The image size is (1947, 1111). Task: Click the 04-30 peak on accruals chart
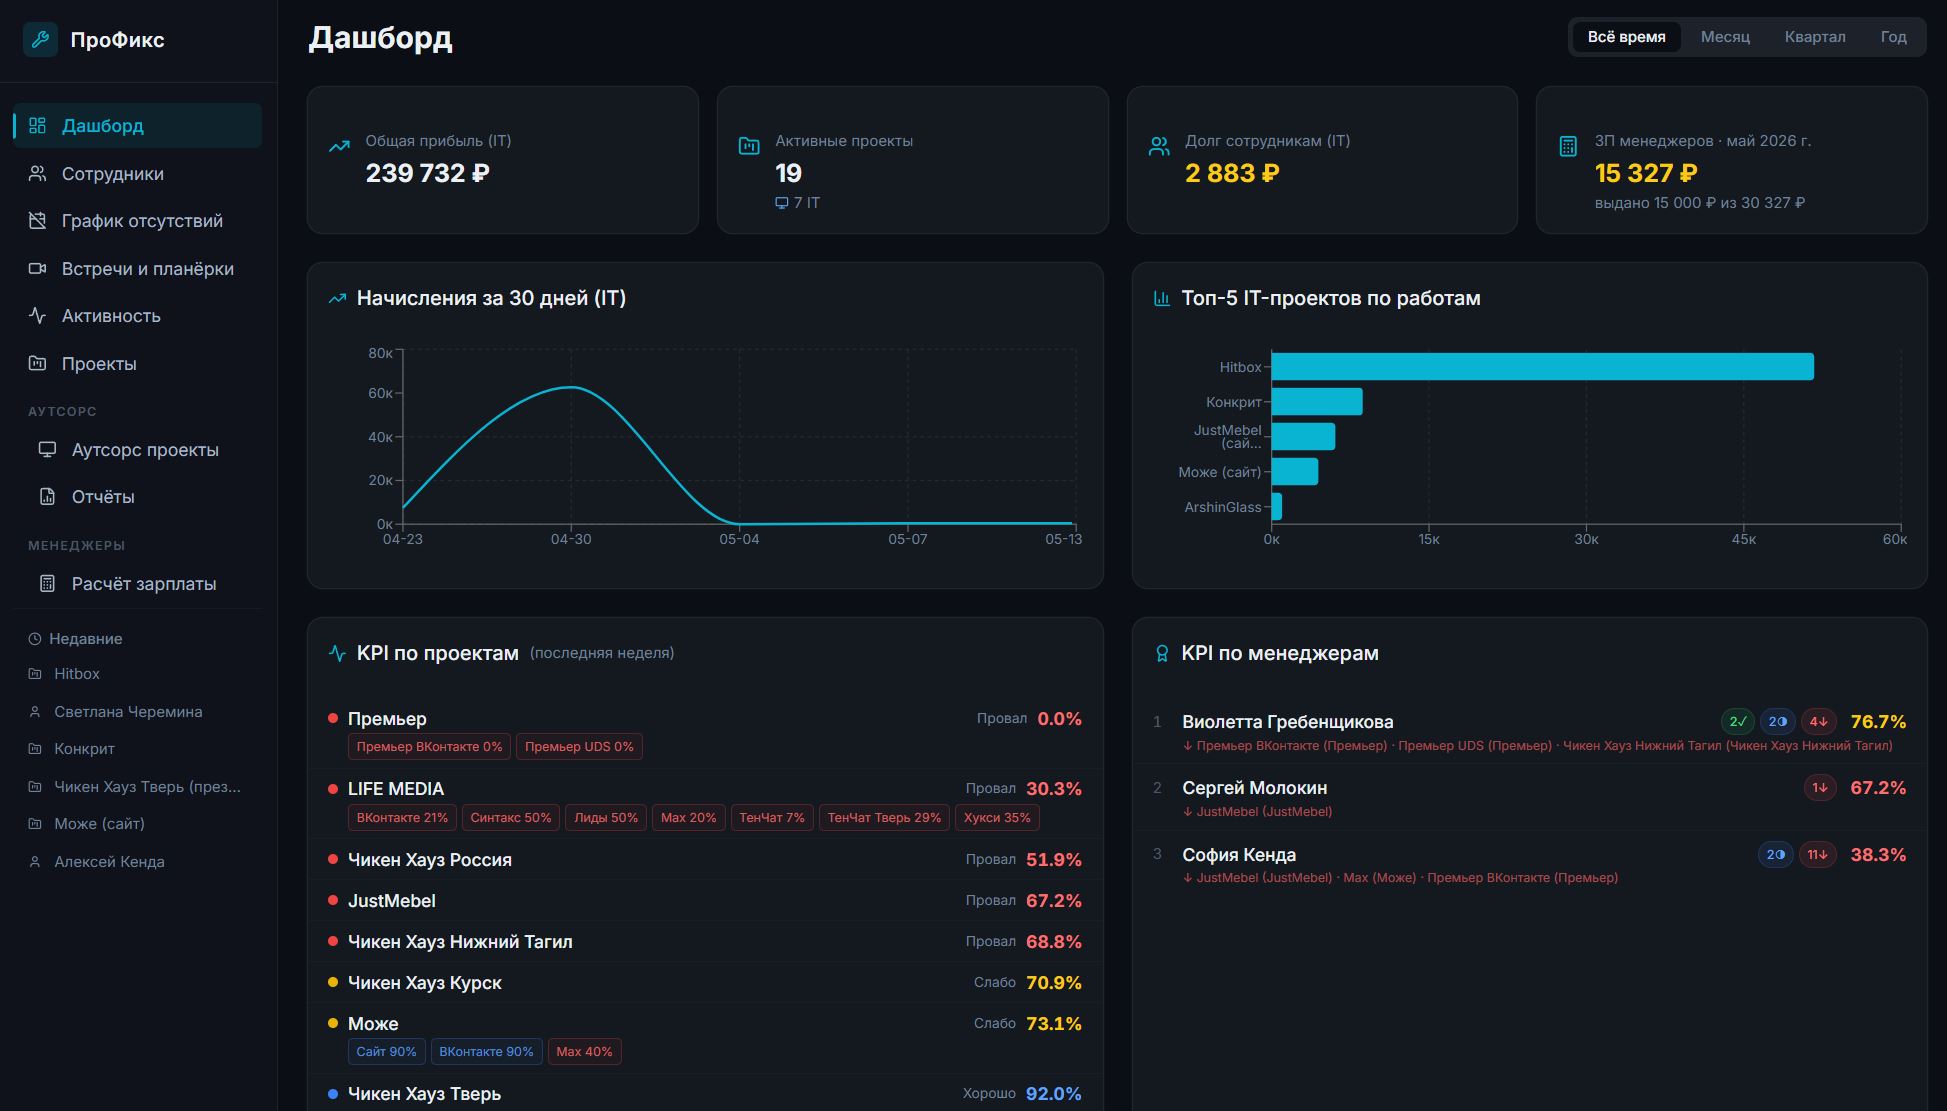tap(571, 387)
